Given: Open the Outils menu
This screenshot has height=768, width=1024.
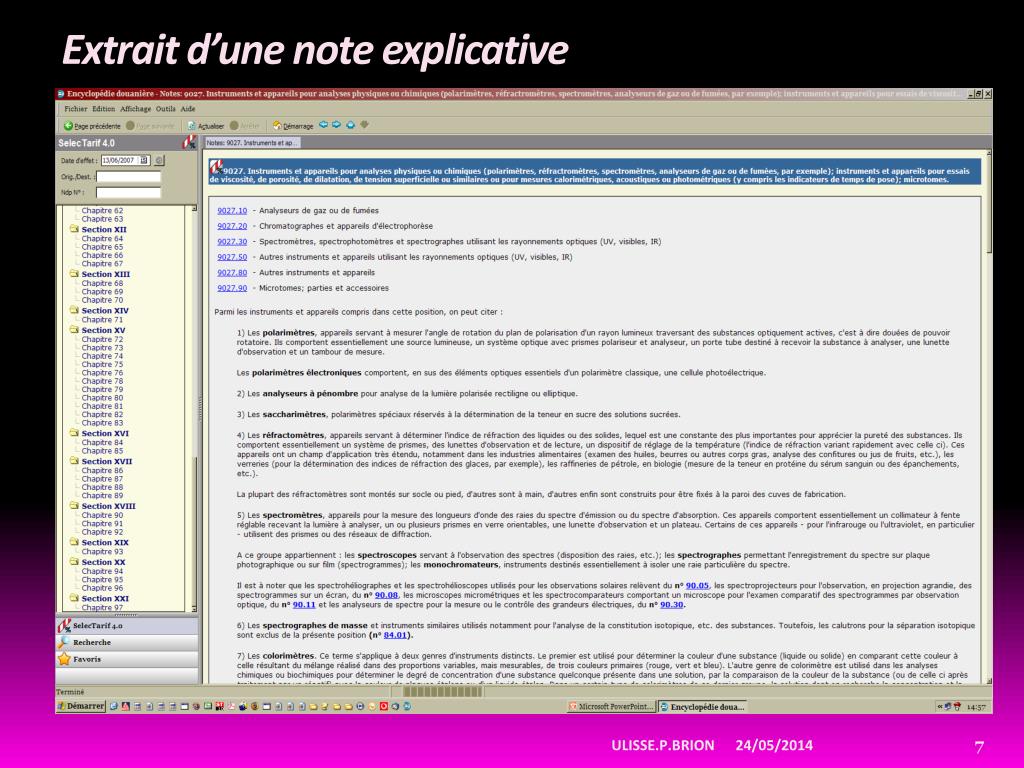Looking at the screenshot, I should tap(165, 109).
